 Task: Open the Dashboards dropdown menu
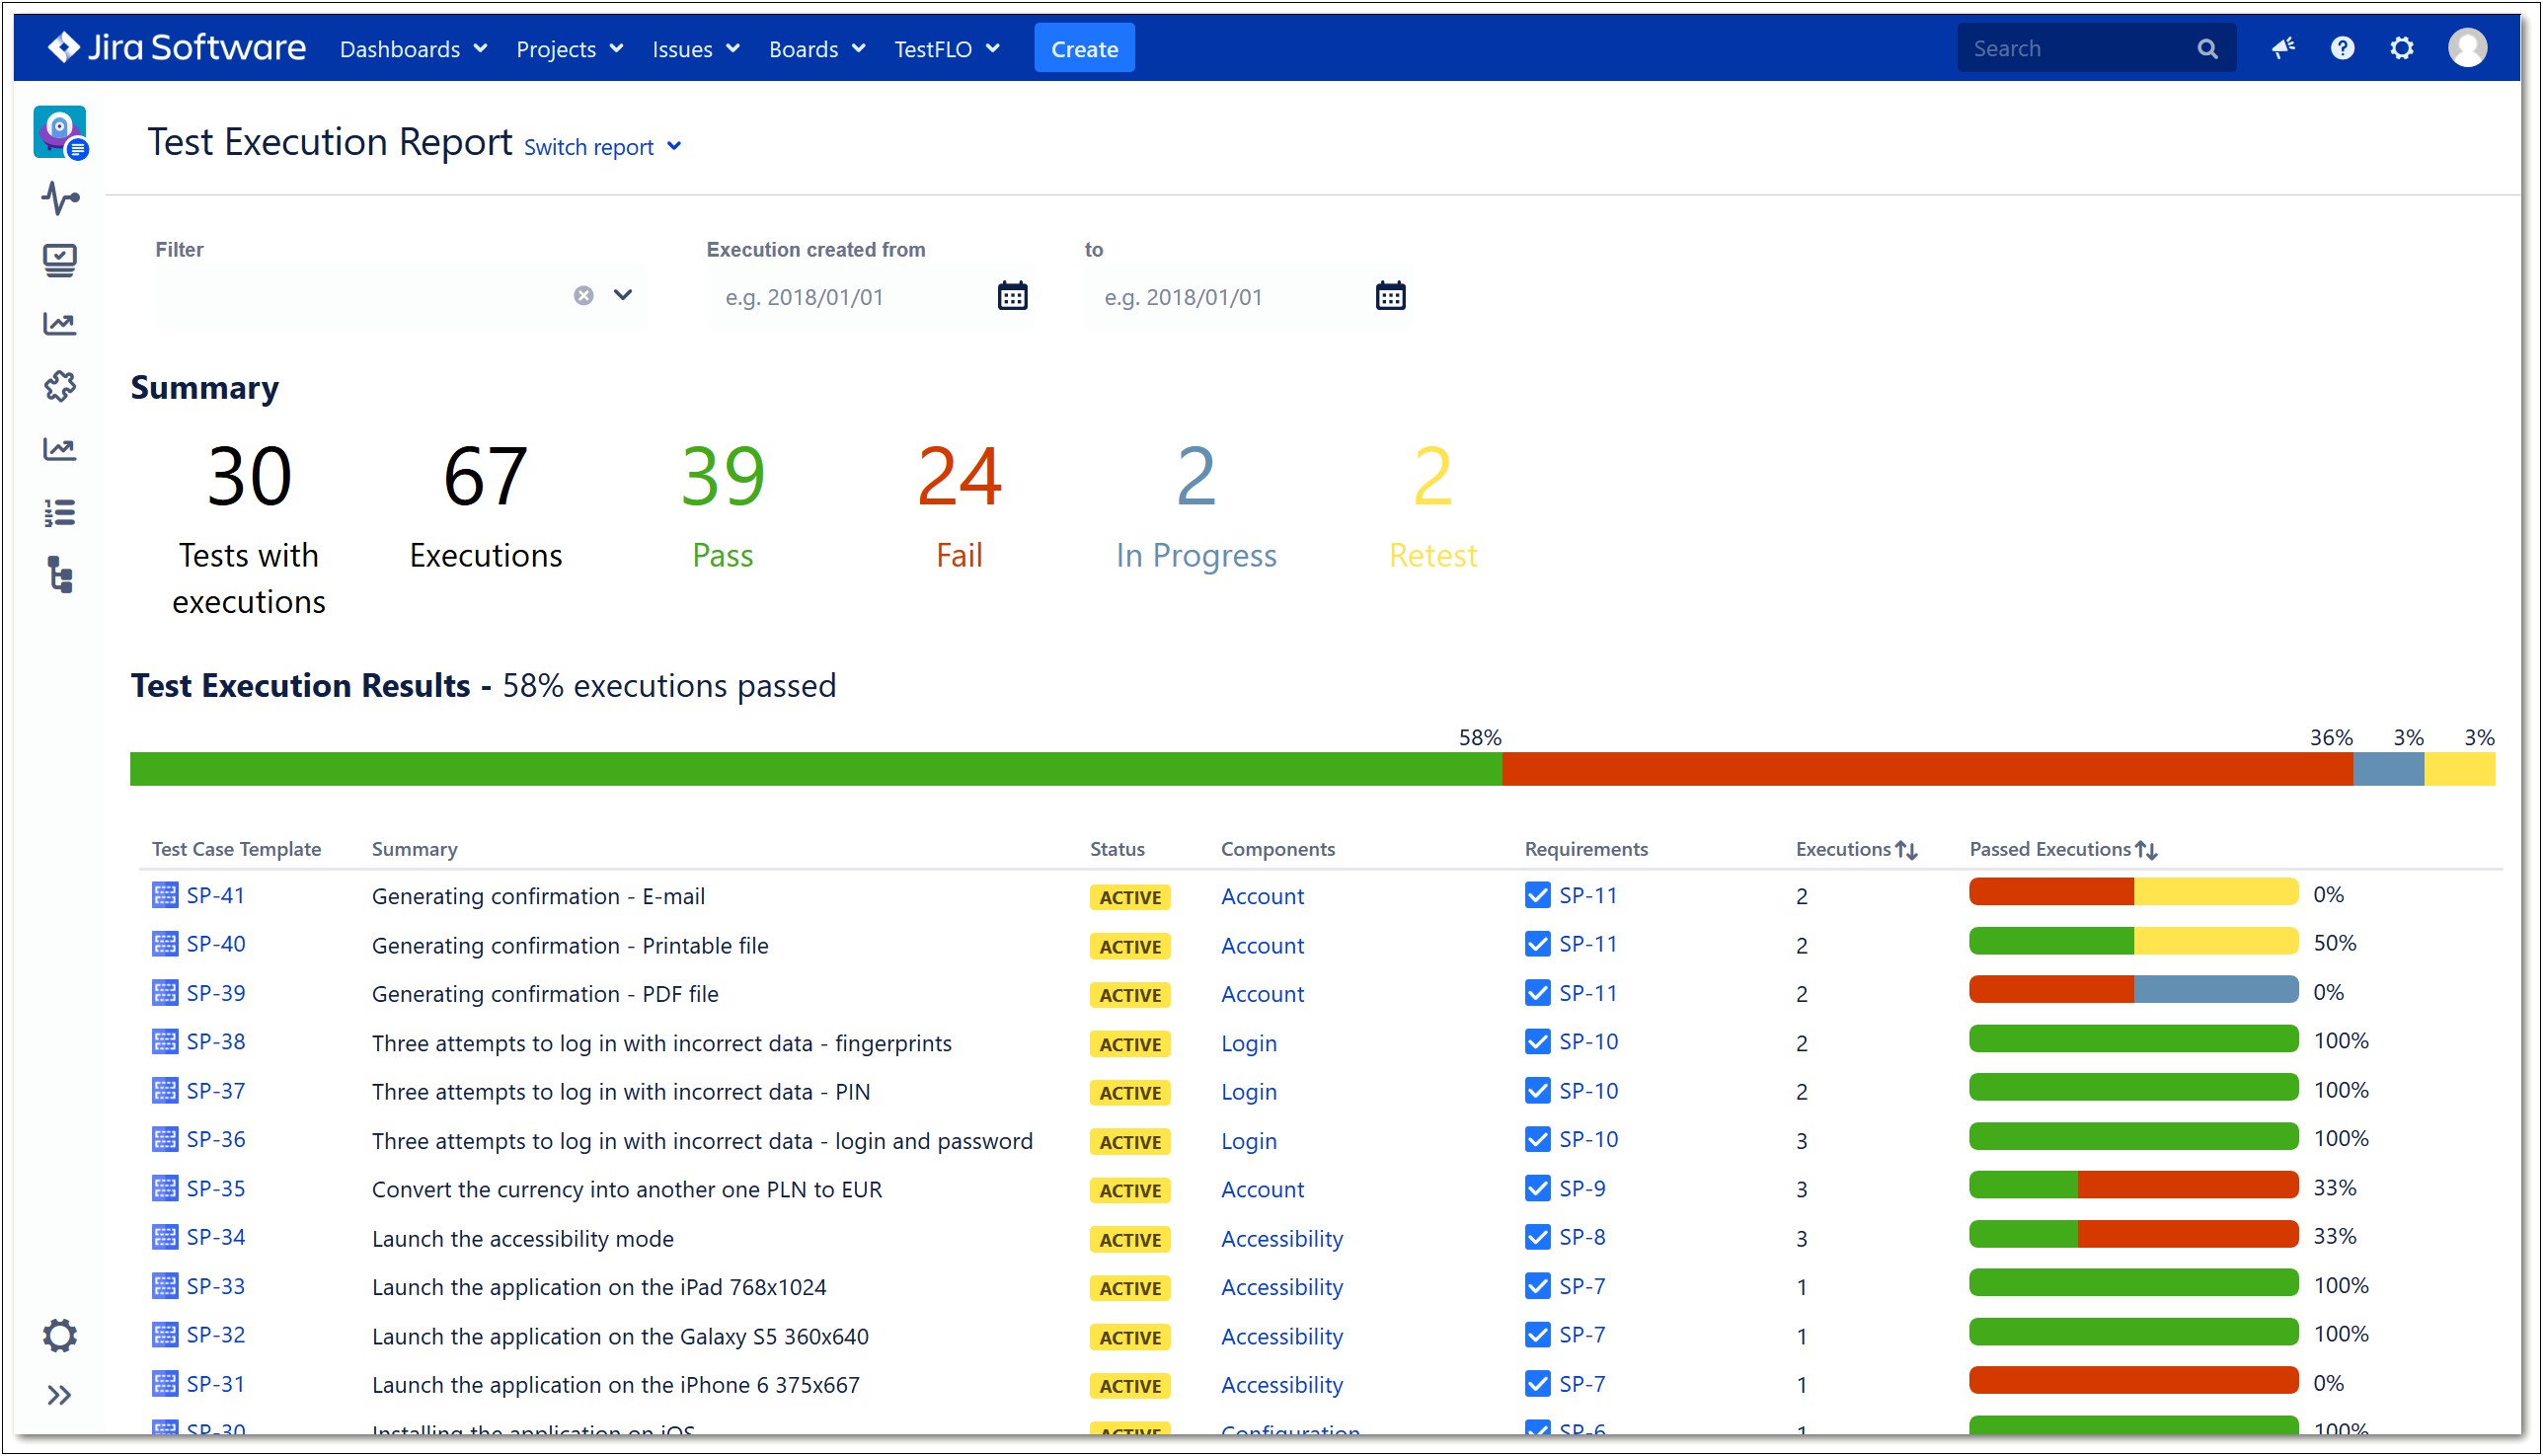411,49
